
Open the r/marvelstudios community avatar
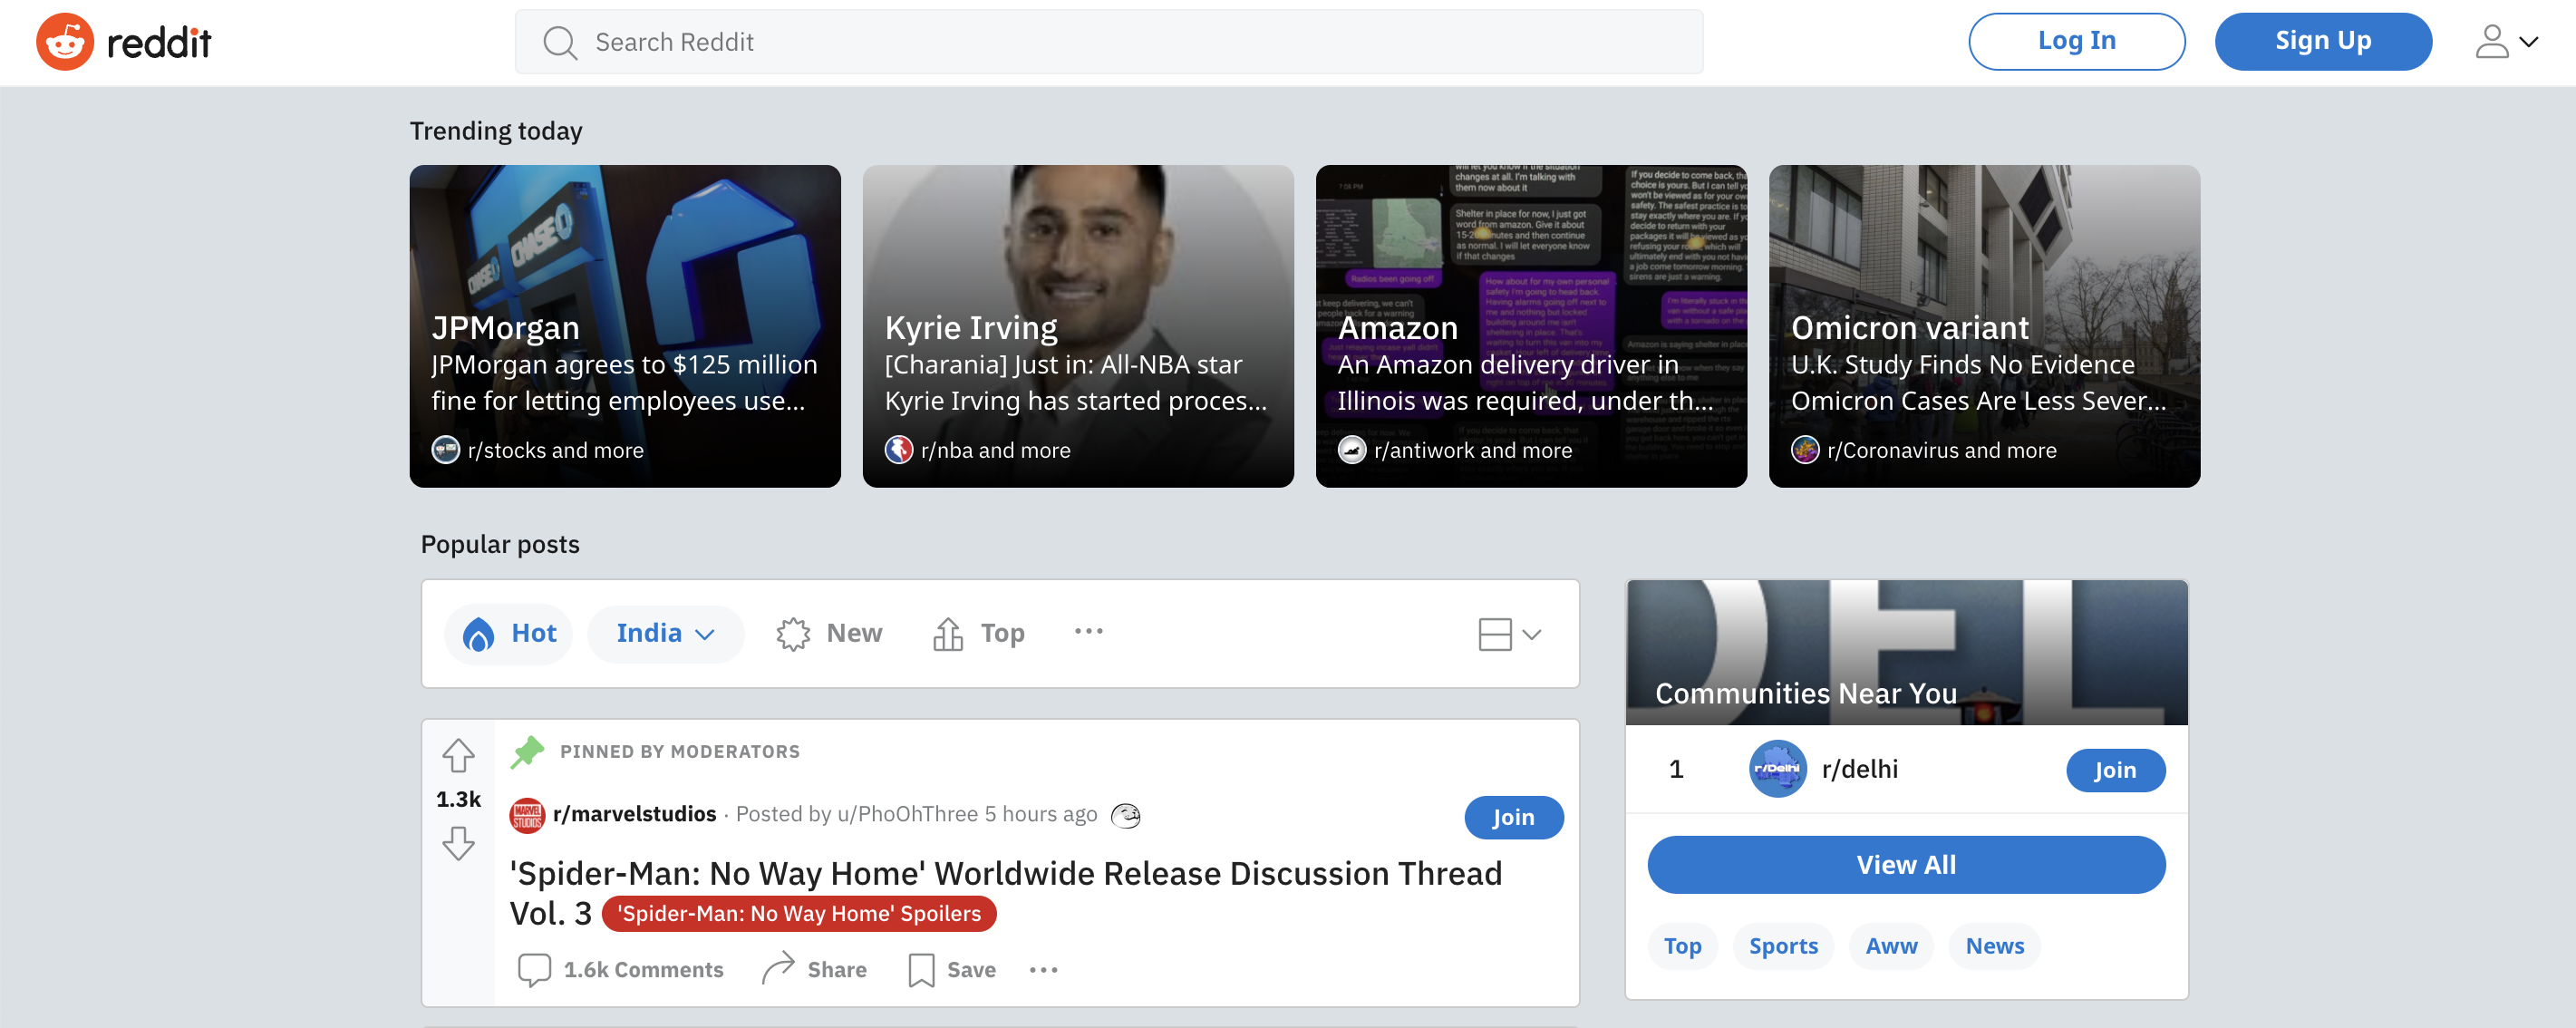pyautogui.click(x=527, y=815)
